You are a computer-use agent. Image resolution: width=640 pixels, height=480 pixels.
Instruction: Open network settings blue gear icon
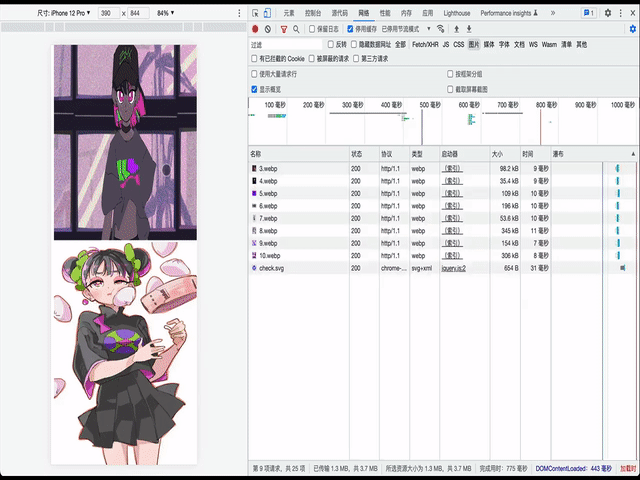click(633, 29)
